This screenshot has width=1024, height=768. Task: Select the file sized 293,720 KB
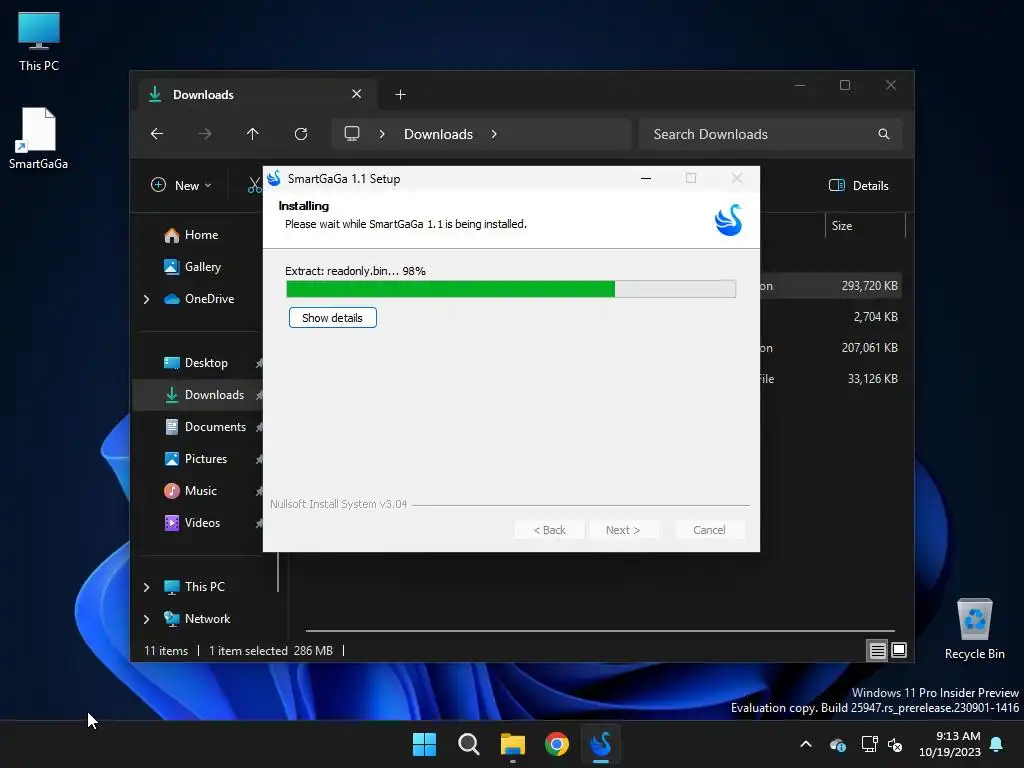pos(870,285)
